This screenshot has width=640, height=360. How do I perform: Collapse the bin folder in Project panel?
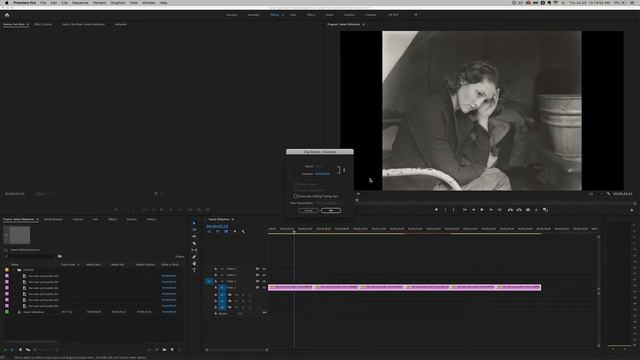pos(13,270)
